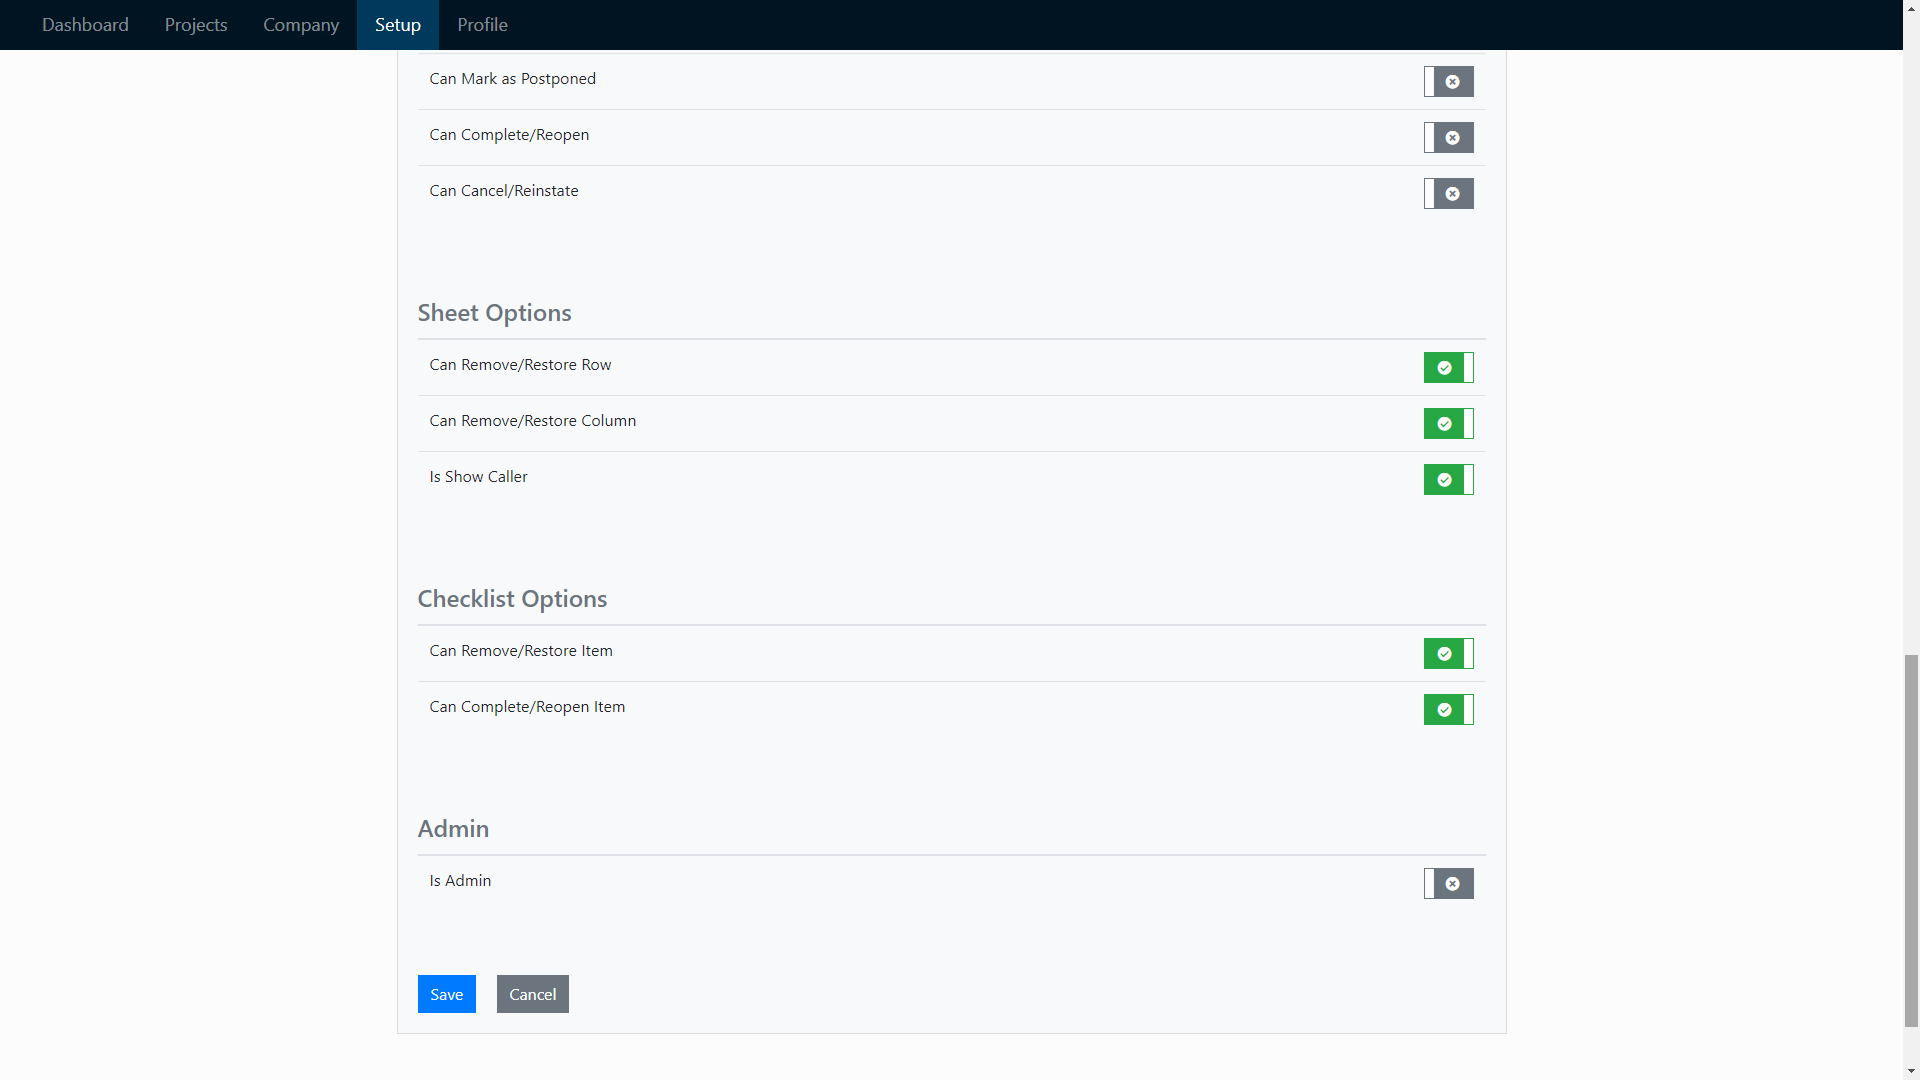Click the scrollbar down arrow
This screenshot has width=1920, height=1080.
pyautogui.click(x=1911, y=1071)
